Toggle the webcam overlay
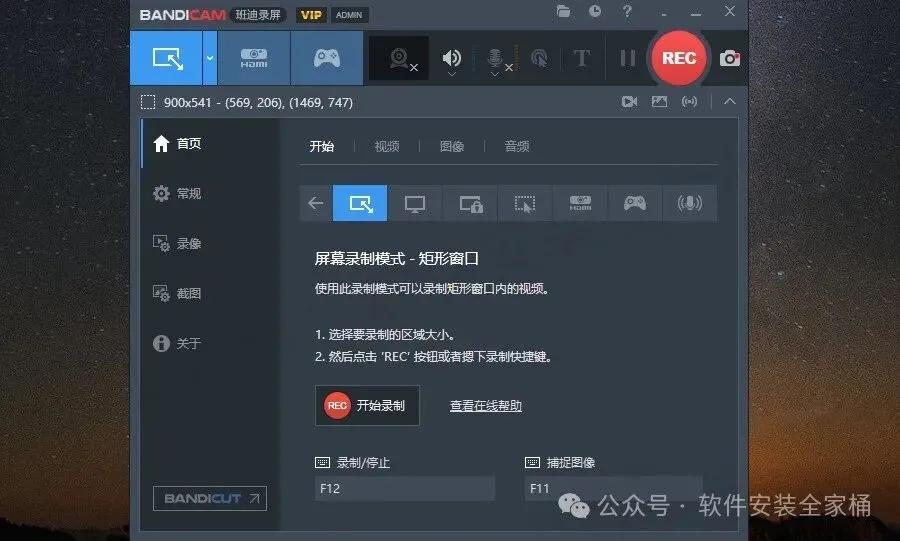 tap(399, 58)
